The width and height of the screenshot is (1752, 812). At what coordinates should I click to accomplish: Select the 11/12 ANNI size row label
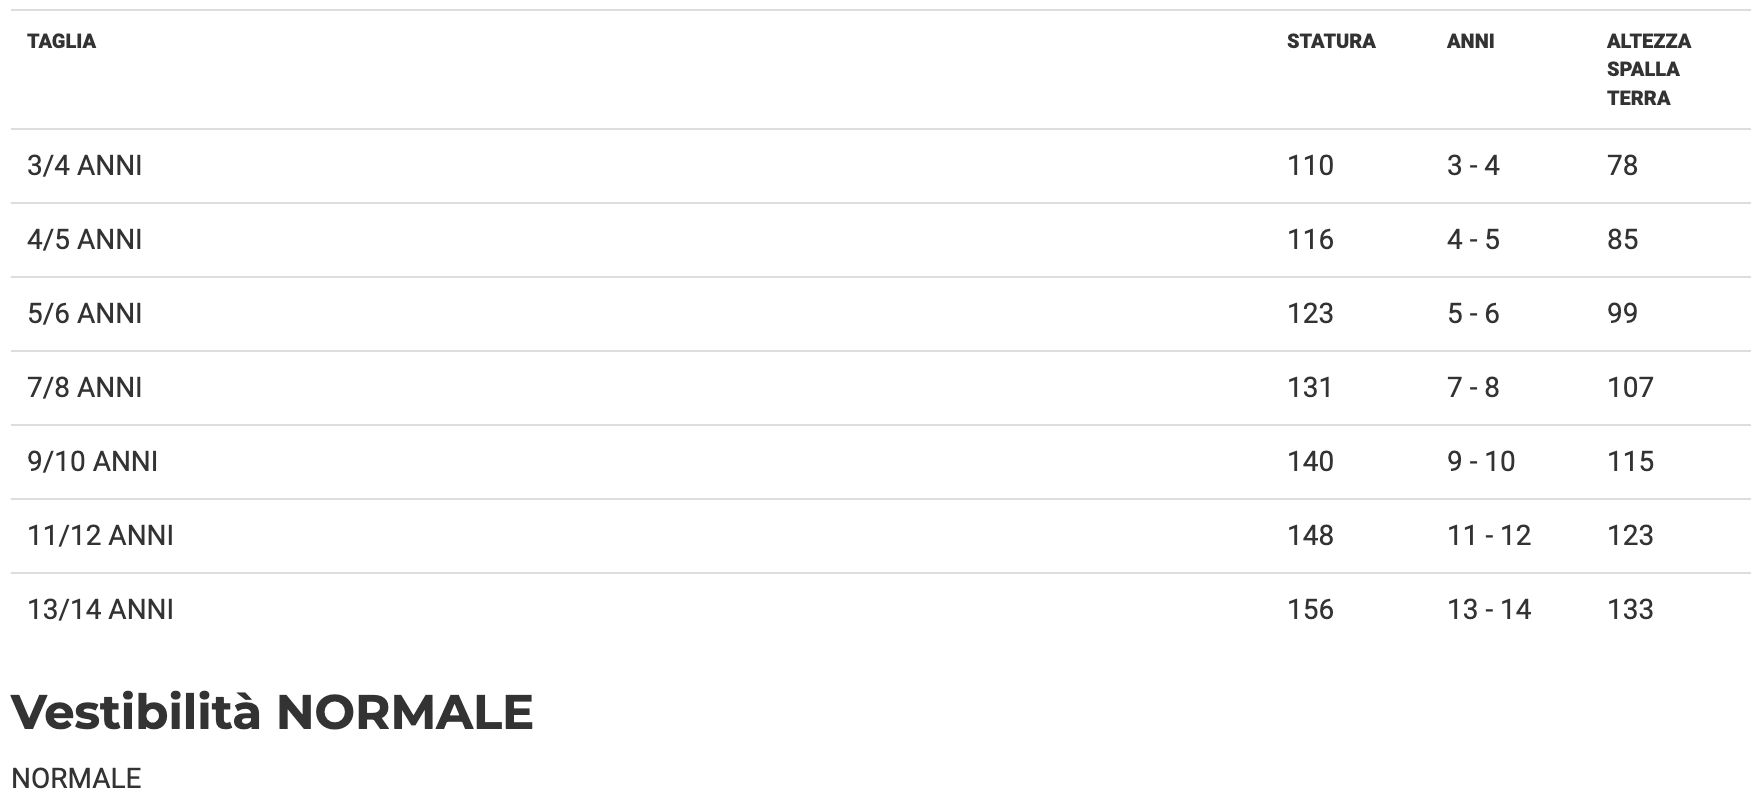coord(101,536)
